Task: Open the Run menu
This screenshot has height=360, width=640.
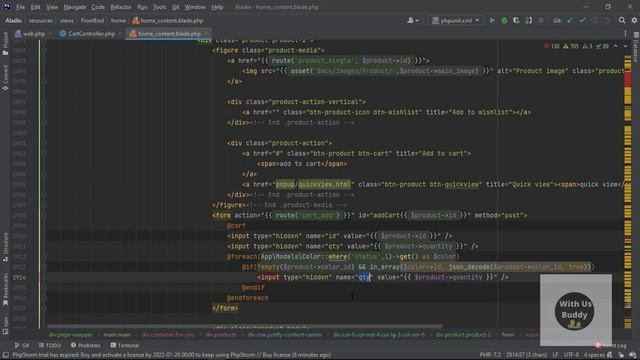Action: pos(142,7)
